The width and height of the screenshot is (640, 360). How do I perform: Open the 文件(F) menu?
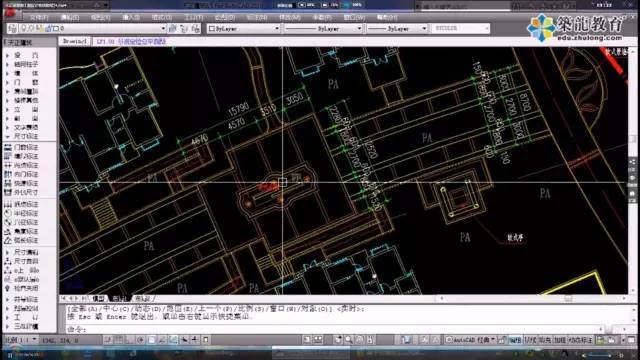point(39,18)
